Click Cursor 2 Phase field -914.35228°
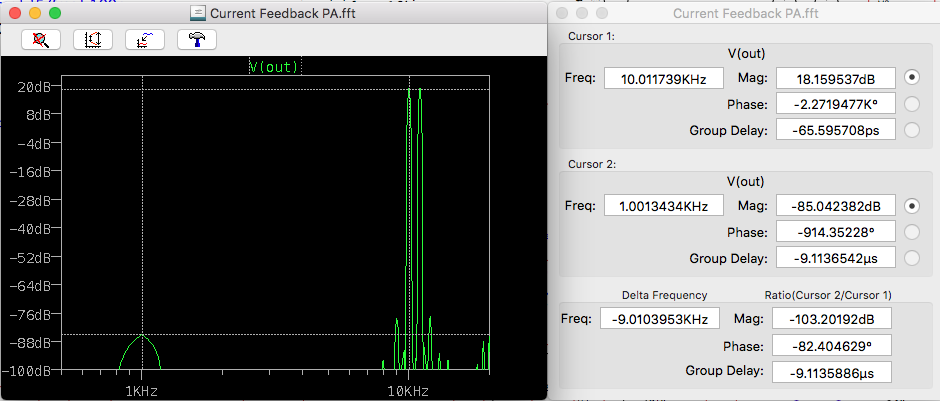The width and height of the screenshot is (940, 401). (x=836, y=232)
